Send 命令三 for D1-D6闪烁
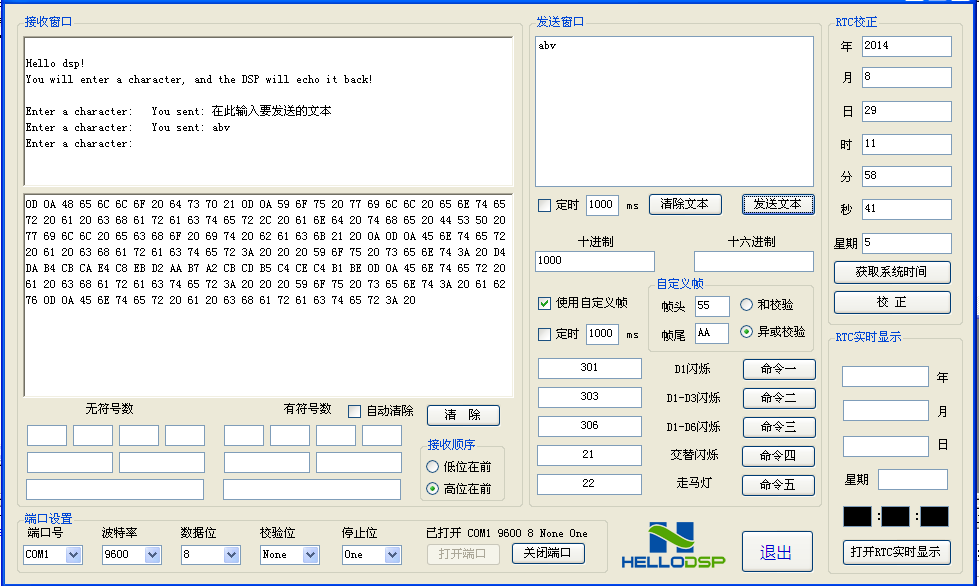Screen dimensions: 979x586 pyautogui.click(x=779, y=427)
